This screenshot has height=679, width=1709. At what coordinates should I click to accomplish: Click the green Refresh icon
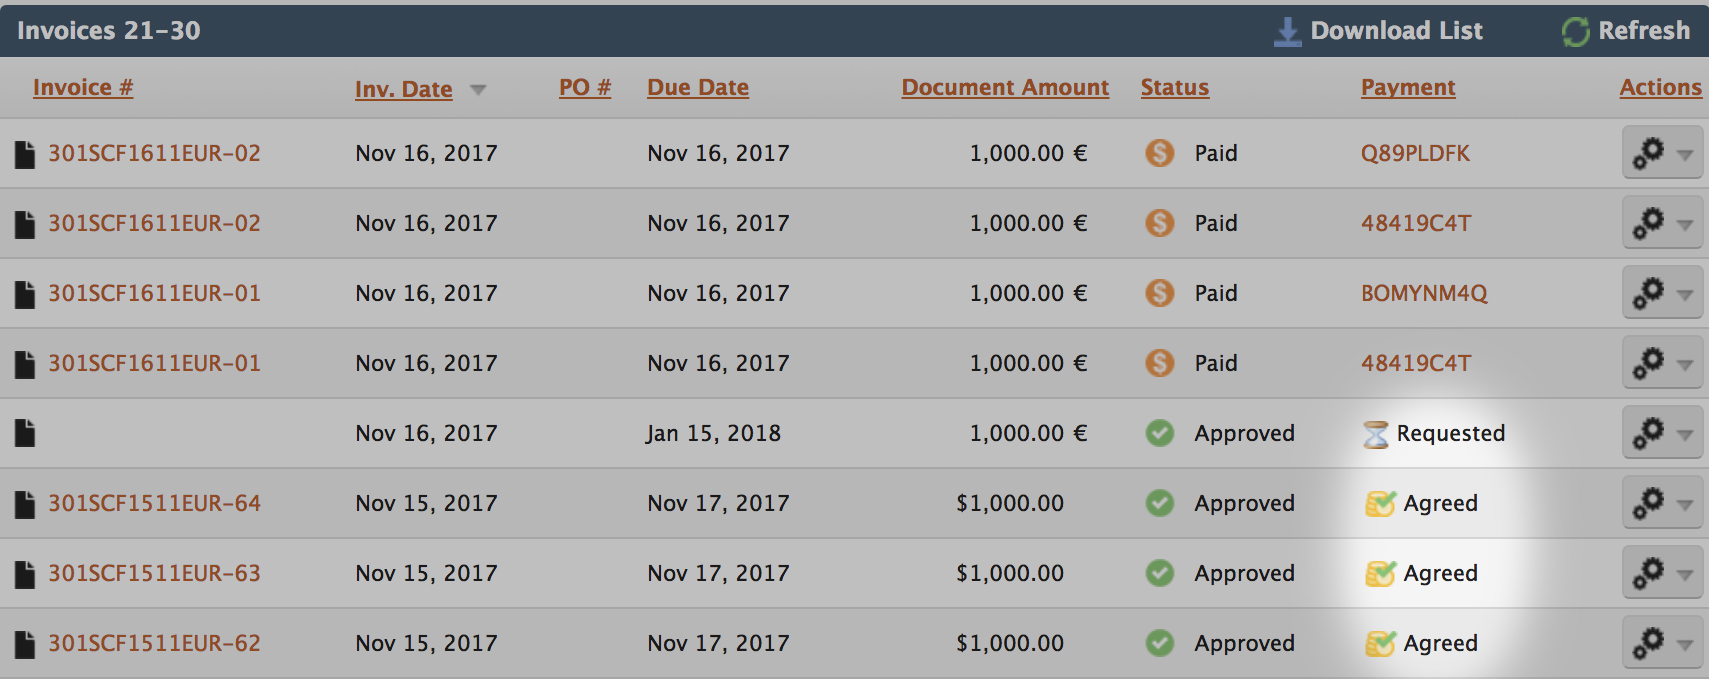click(x=1575, y=32)
